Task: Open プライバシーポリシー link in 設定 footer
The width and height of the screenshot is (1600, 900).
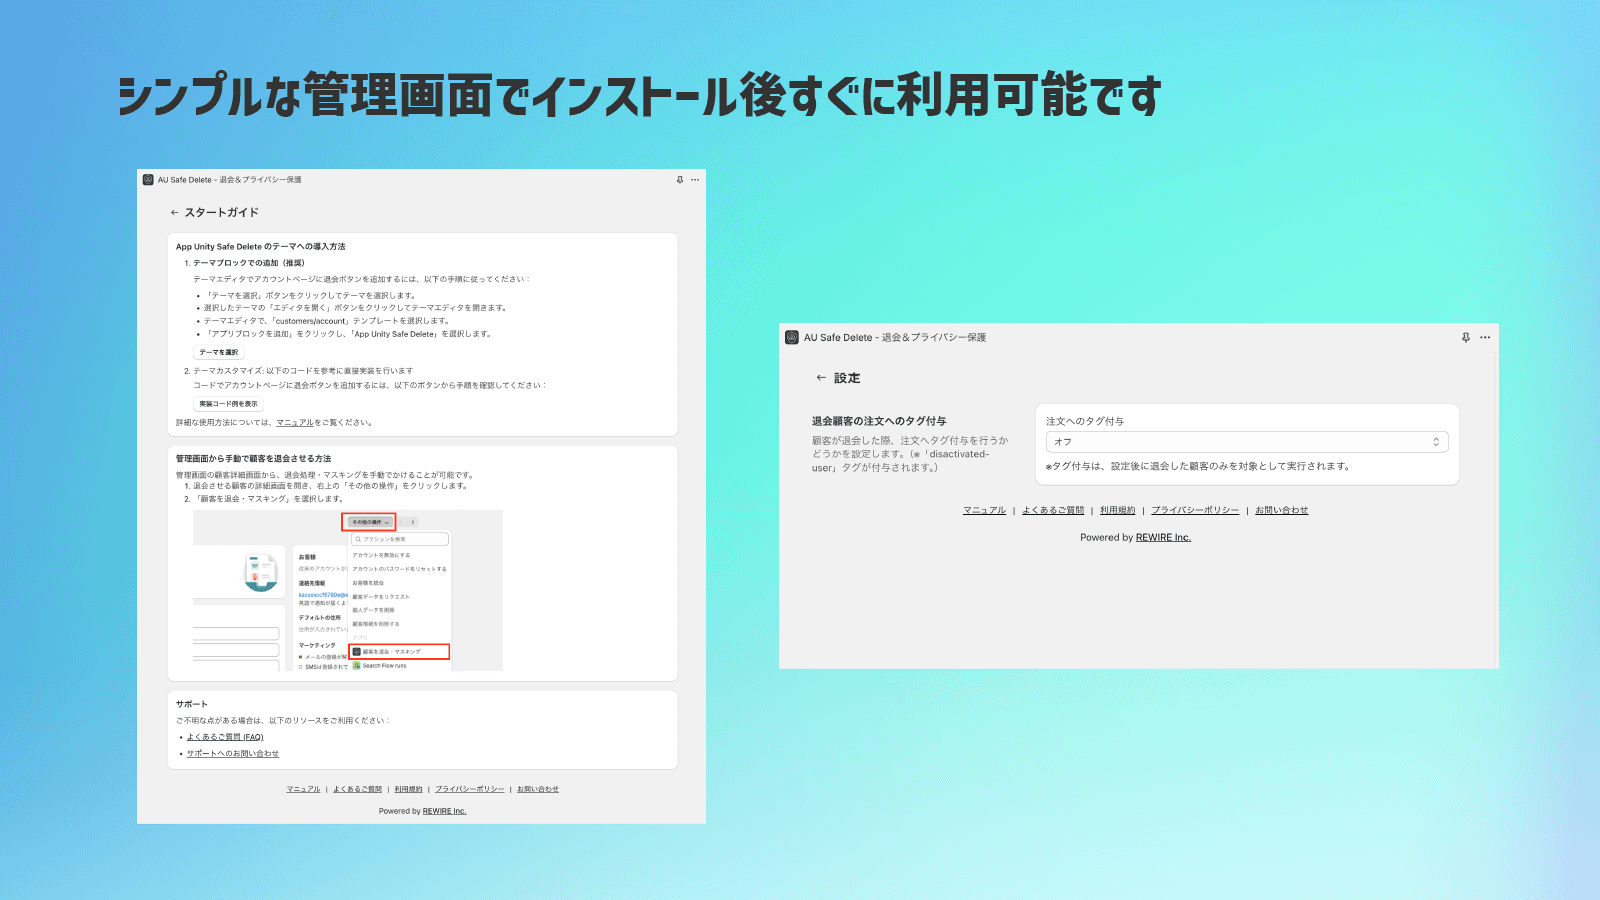Action: click(1194, 511)
